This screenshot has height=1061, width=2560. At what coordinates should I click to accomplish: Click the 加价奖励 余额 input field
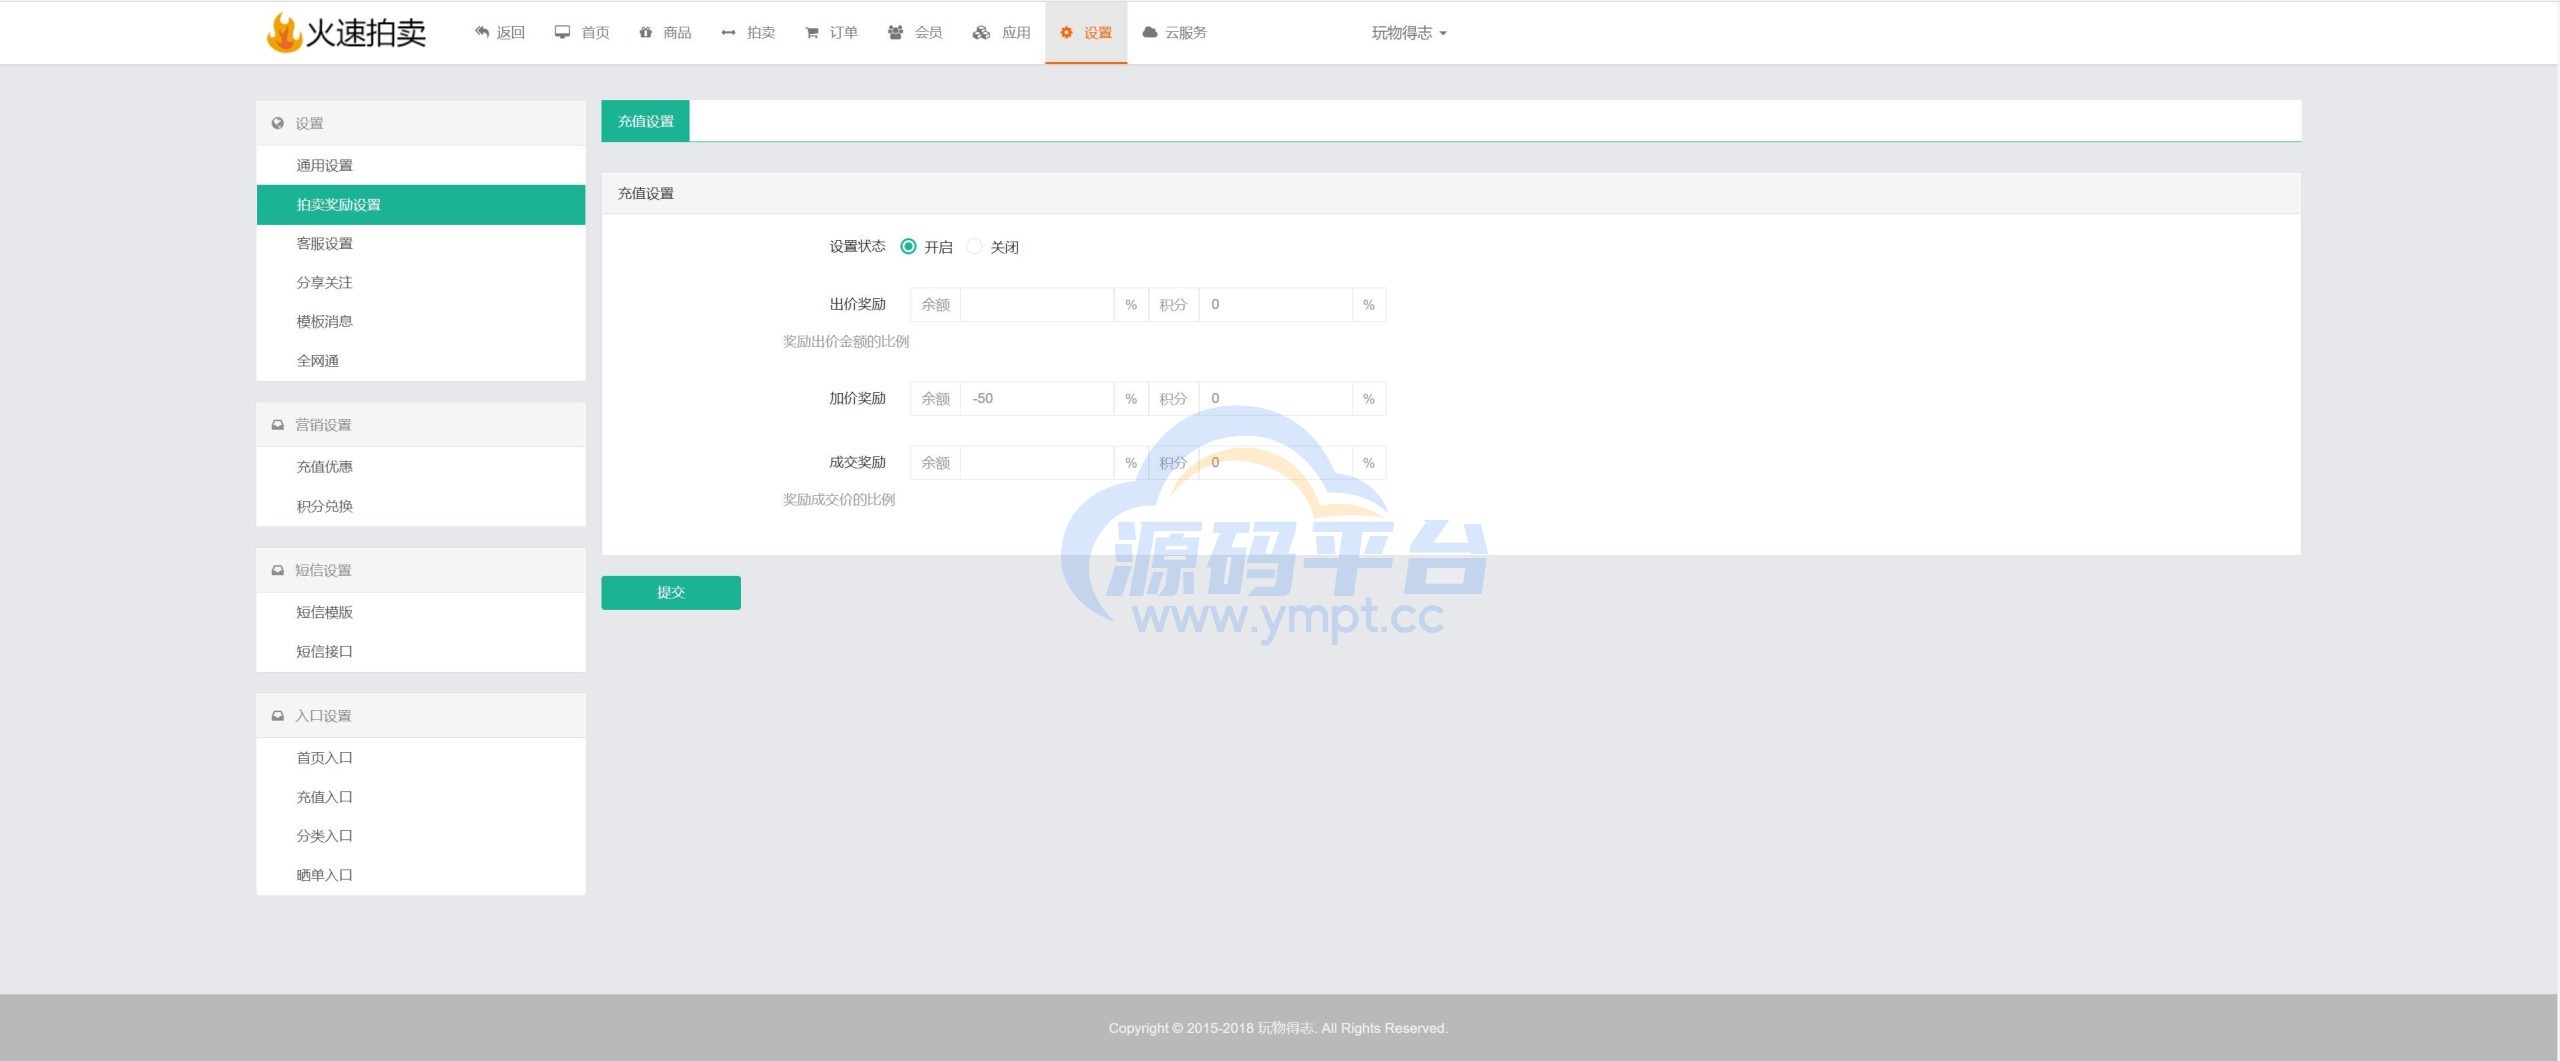tap(1037, 399)
